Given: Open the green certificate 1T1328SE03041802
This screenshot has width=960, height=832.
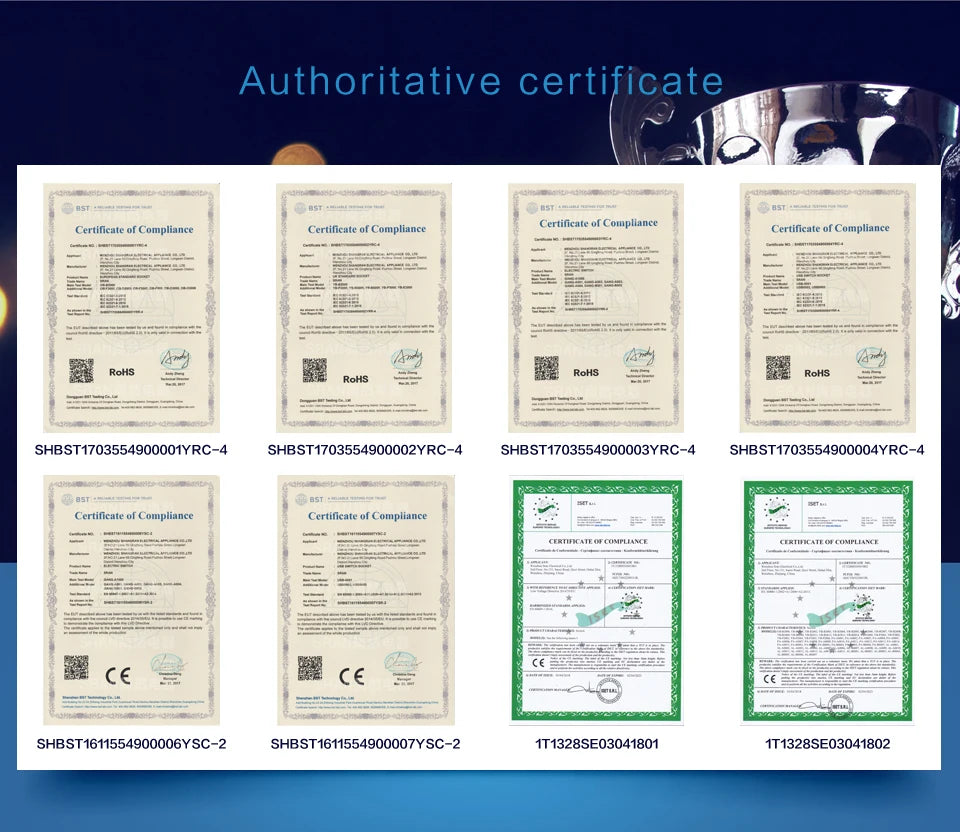Looking at the screenshot, I should [828, 602].
